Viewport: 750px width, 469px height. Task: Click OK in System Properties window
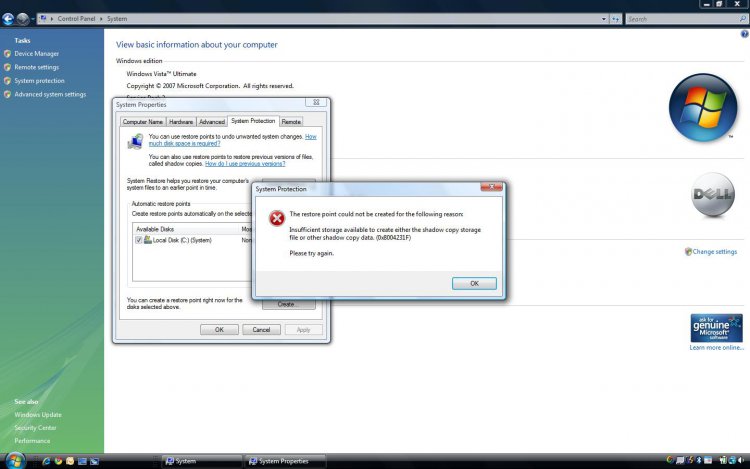point(219,330)
